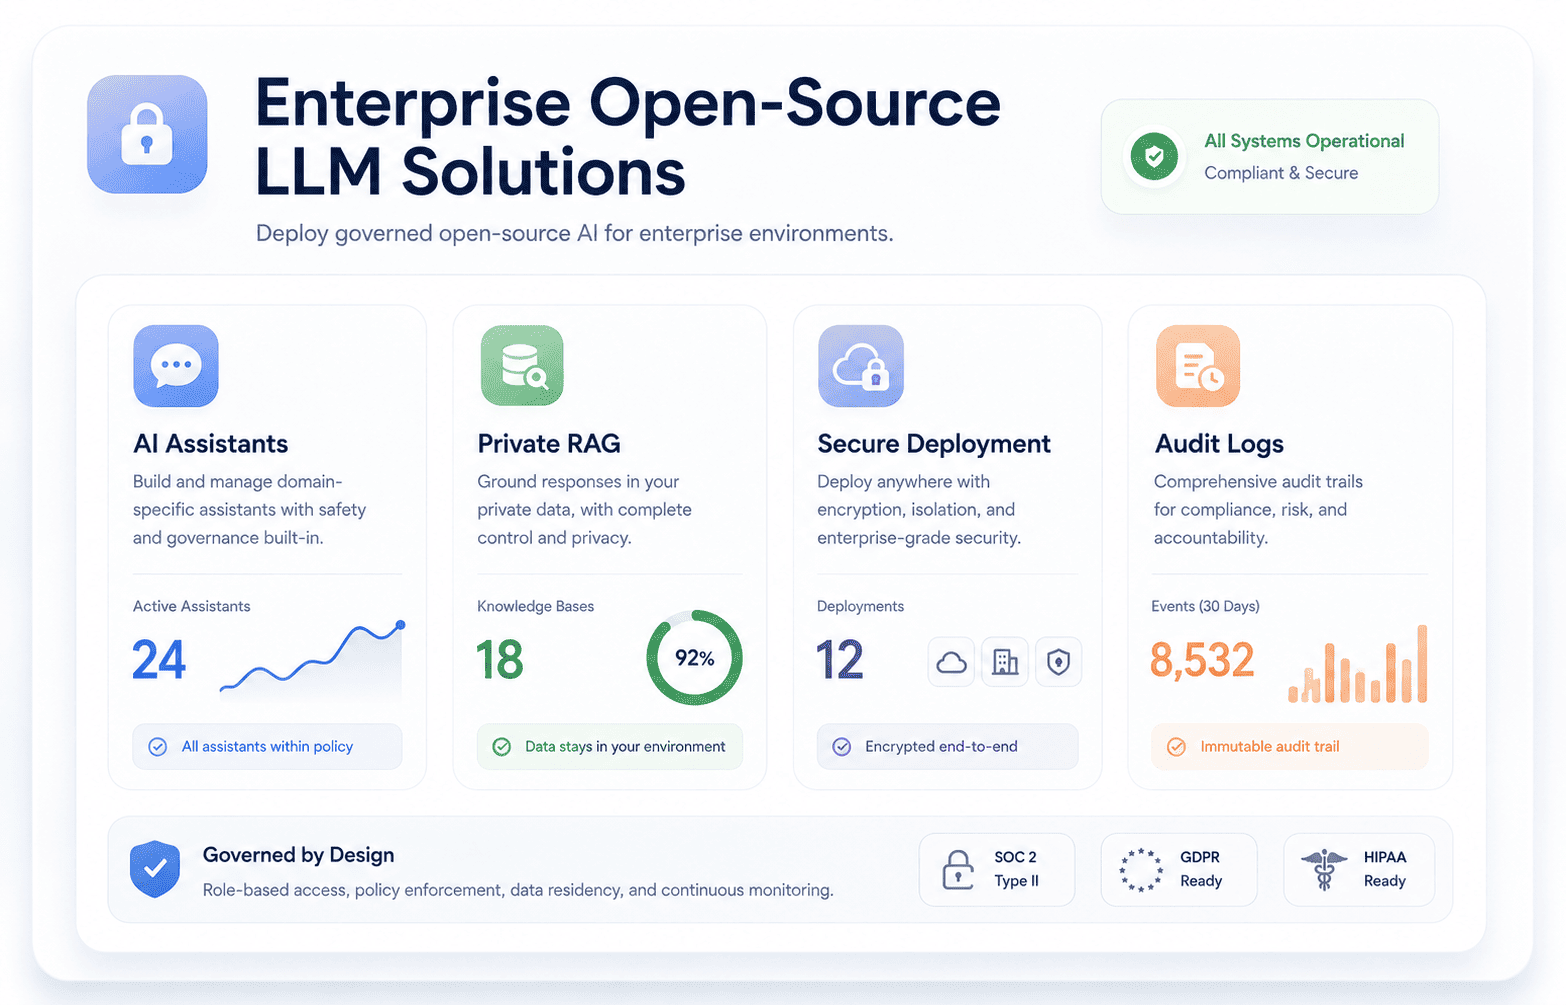Open the Secure Deployment cloud lock icon
1566x1005 pixels.
pyautogui.click(x=861, y=365)
